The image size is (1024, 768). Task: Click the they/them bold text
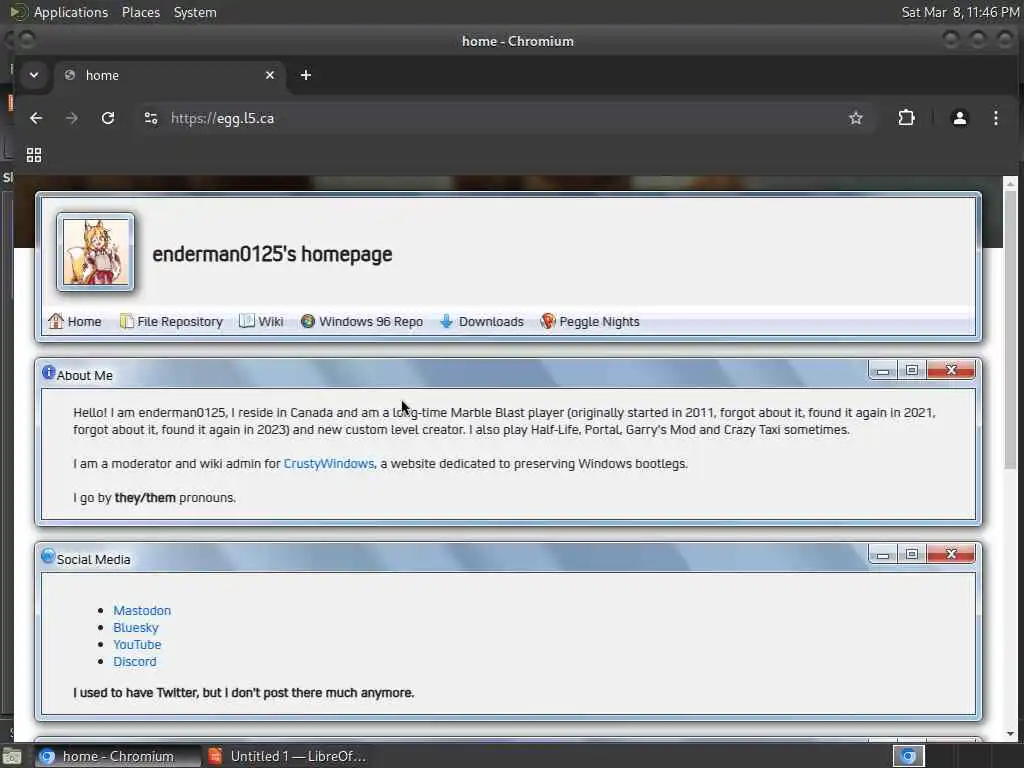click(145, 498)
